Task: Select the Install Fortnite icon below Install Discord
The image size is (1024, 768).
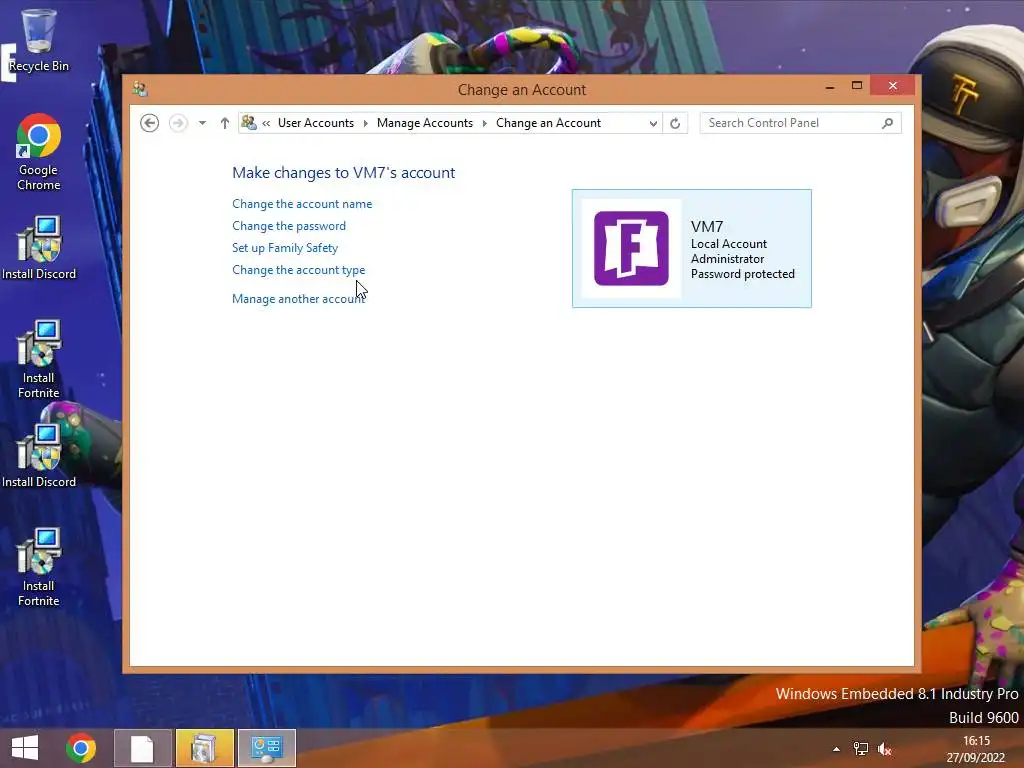Action: (x=39, y=359)
